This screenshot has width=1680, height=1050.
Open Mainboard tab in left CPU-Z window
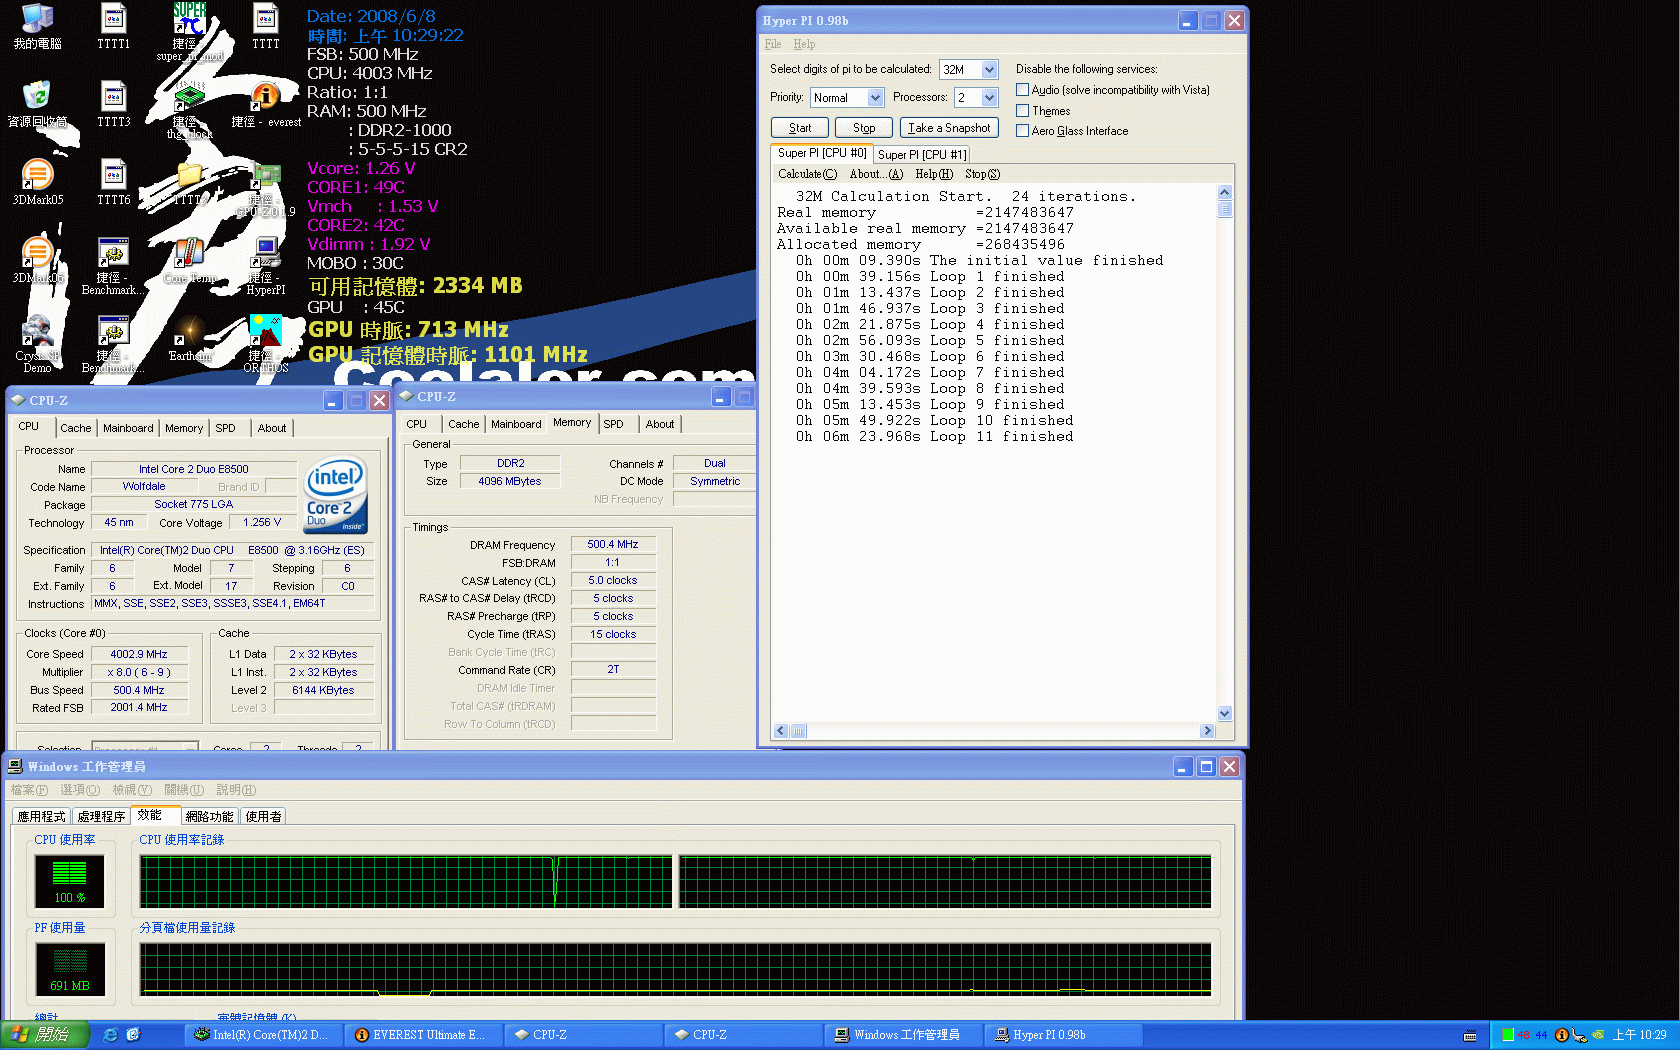pos(128,428)
